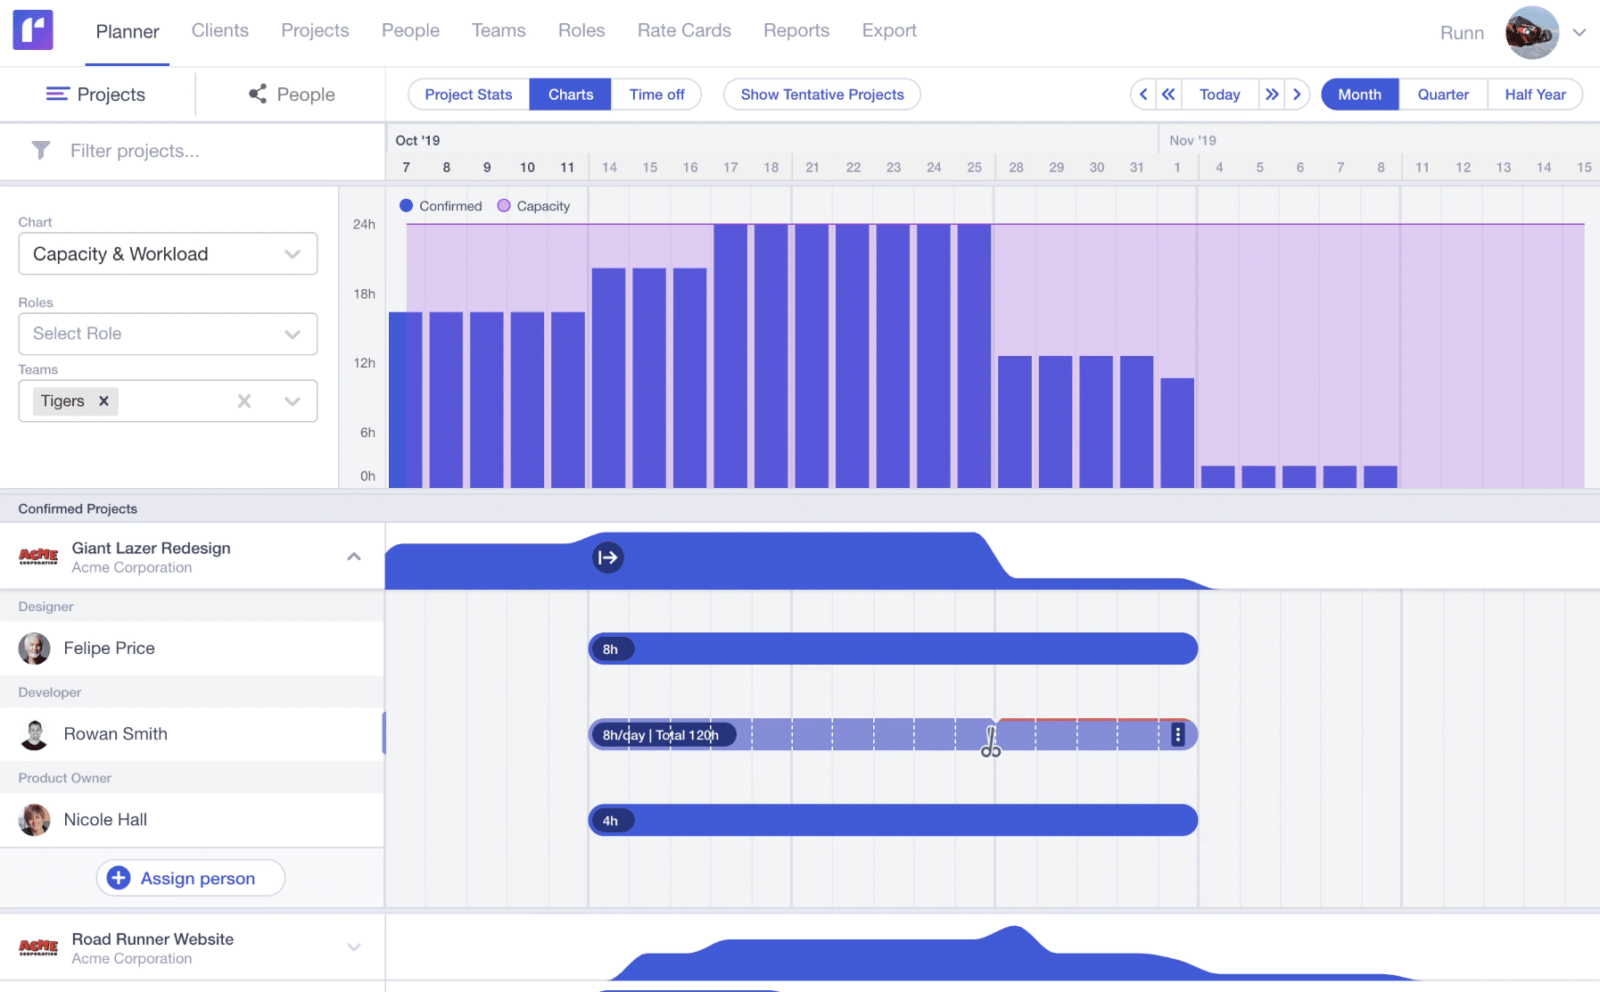Click the scissors split icon on Rowan Smith's bar

click(990, 742)
